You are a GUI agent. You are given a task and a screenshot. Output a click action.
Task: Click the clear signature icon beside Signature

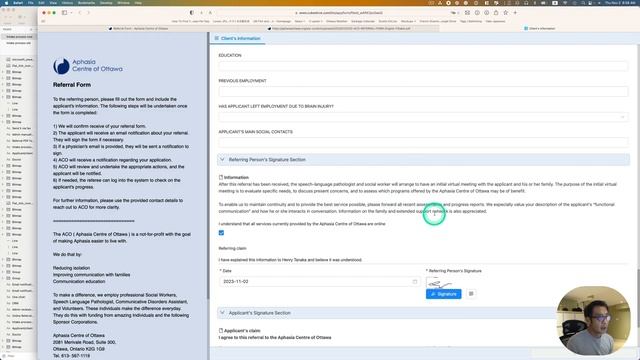tap(471, 294)
